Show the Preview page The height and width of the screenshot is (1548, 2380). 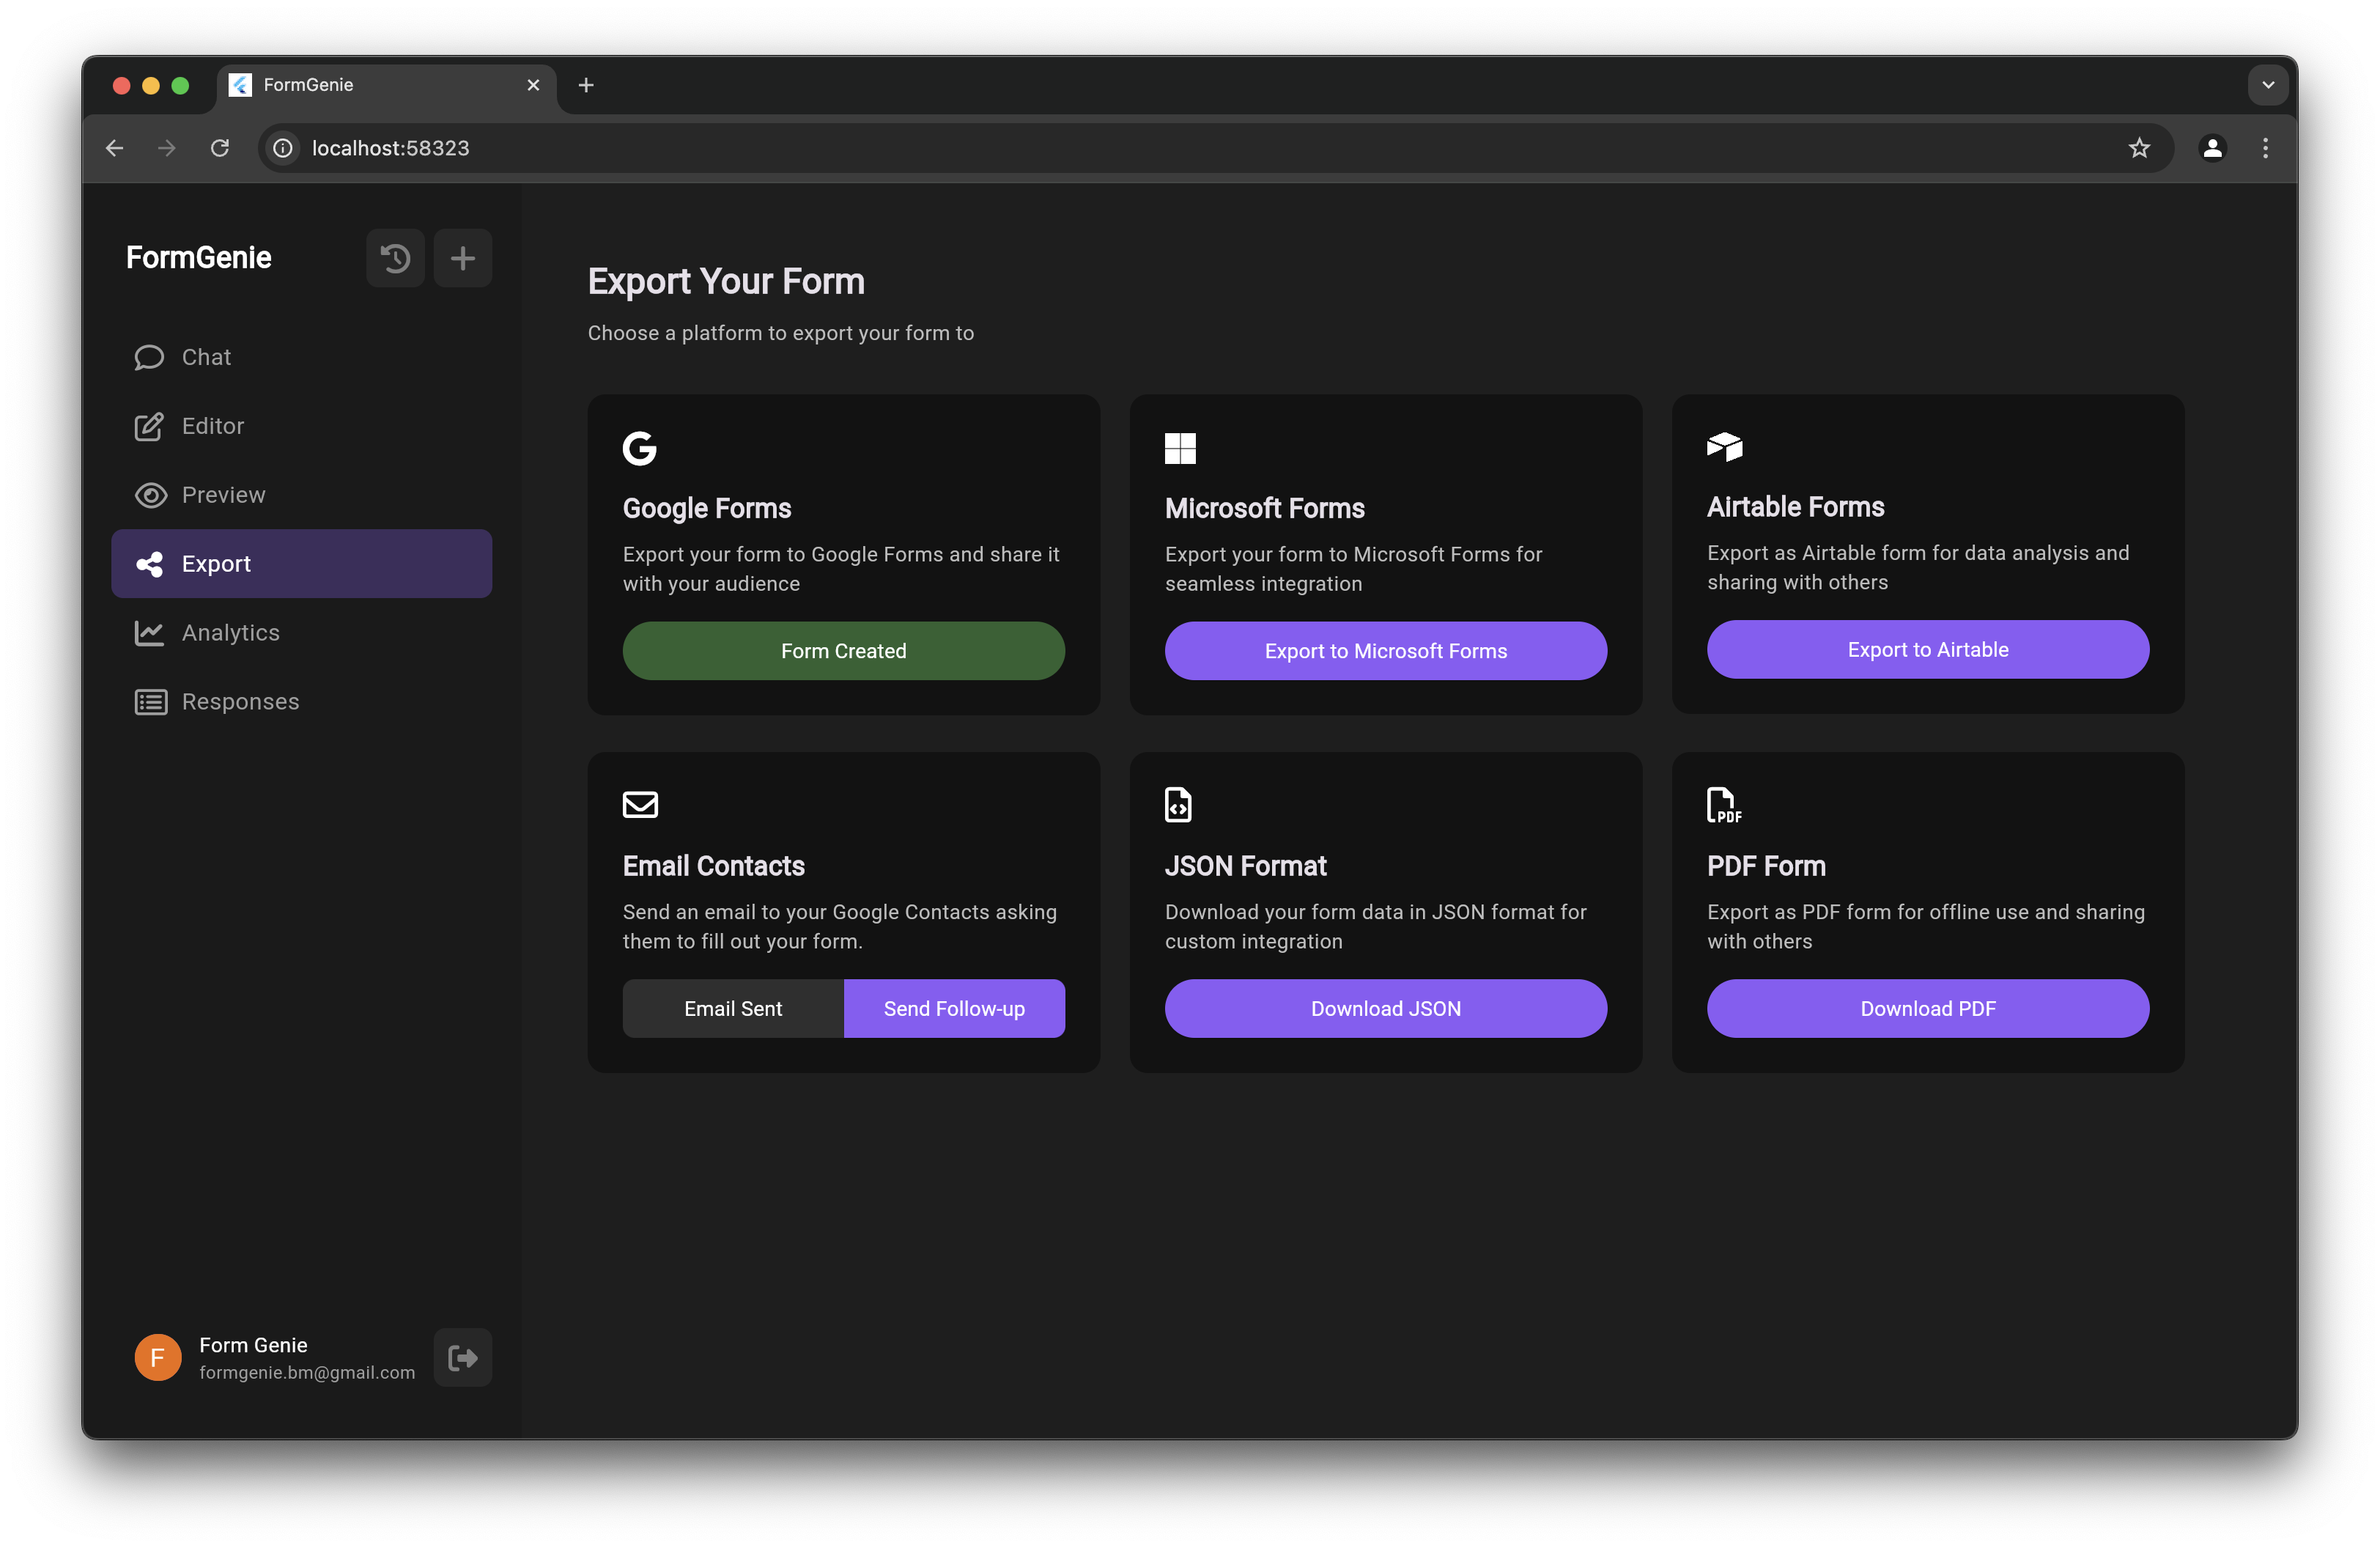coord(223,495)
